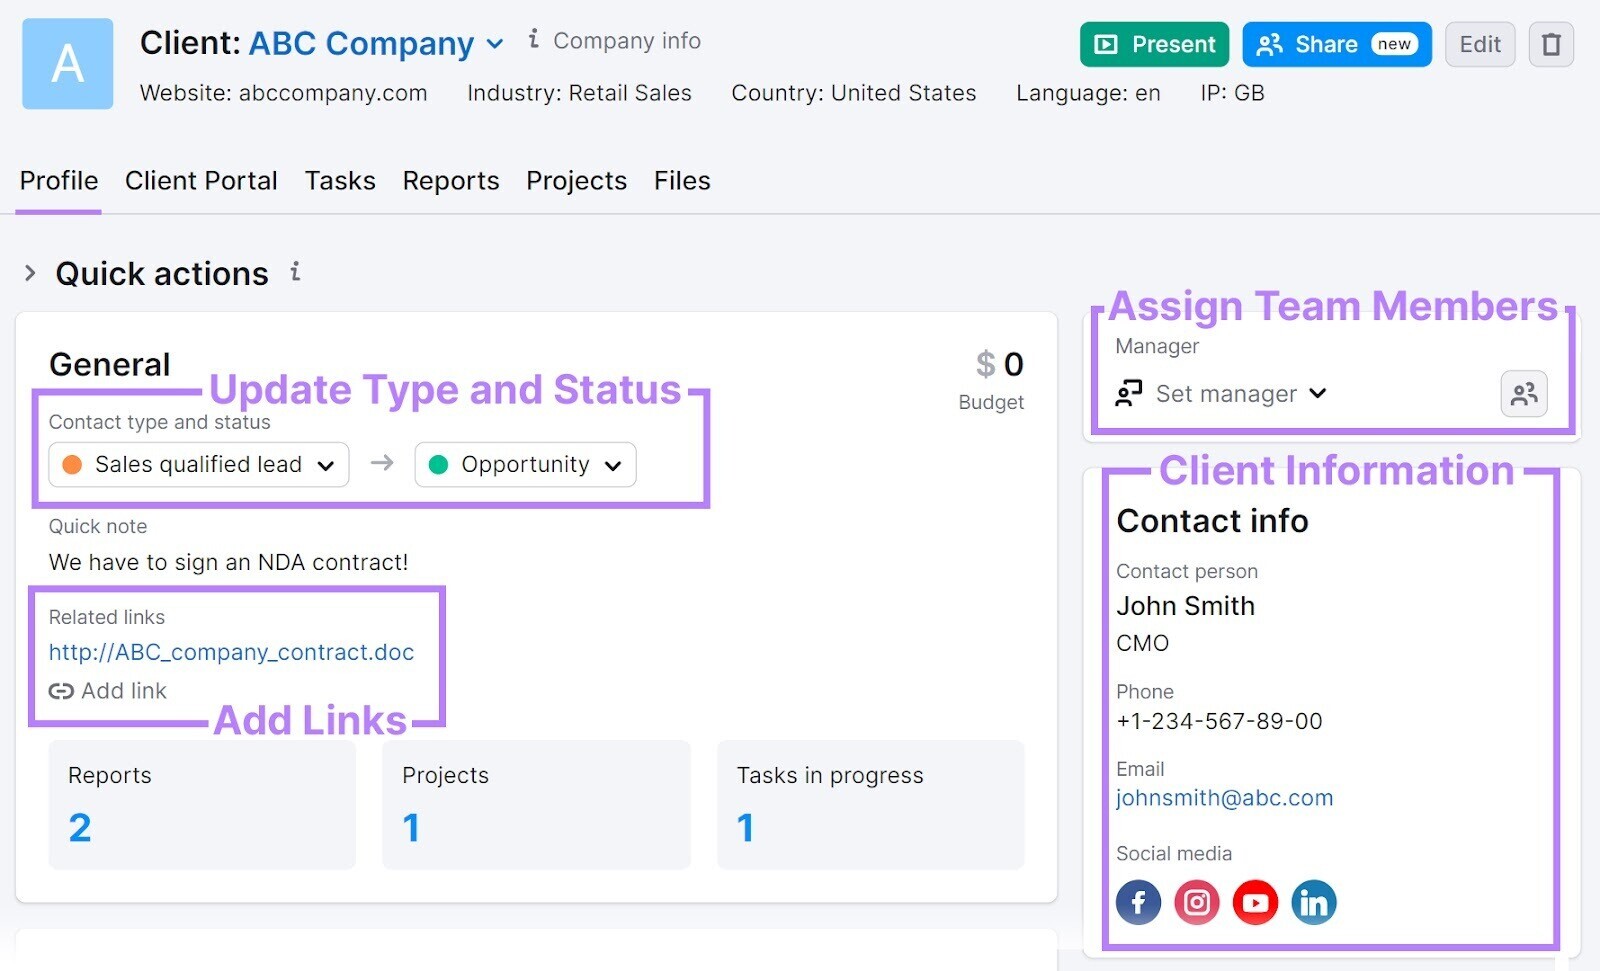Viewport: 1600px width, 971px height.
Task: Open the Opportunity status dropdown
Action: (525, 465)
